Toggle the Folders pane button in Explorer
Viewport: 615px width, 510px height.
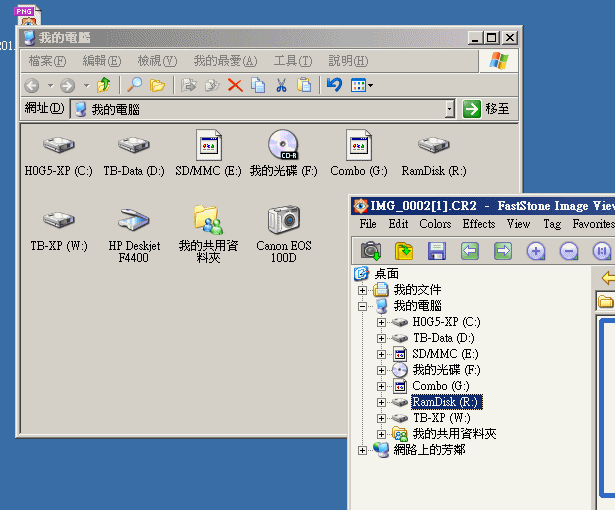tap(157, 85)
